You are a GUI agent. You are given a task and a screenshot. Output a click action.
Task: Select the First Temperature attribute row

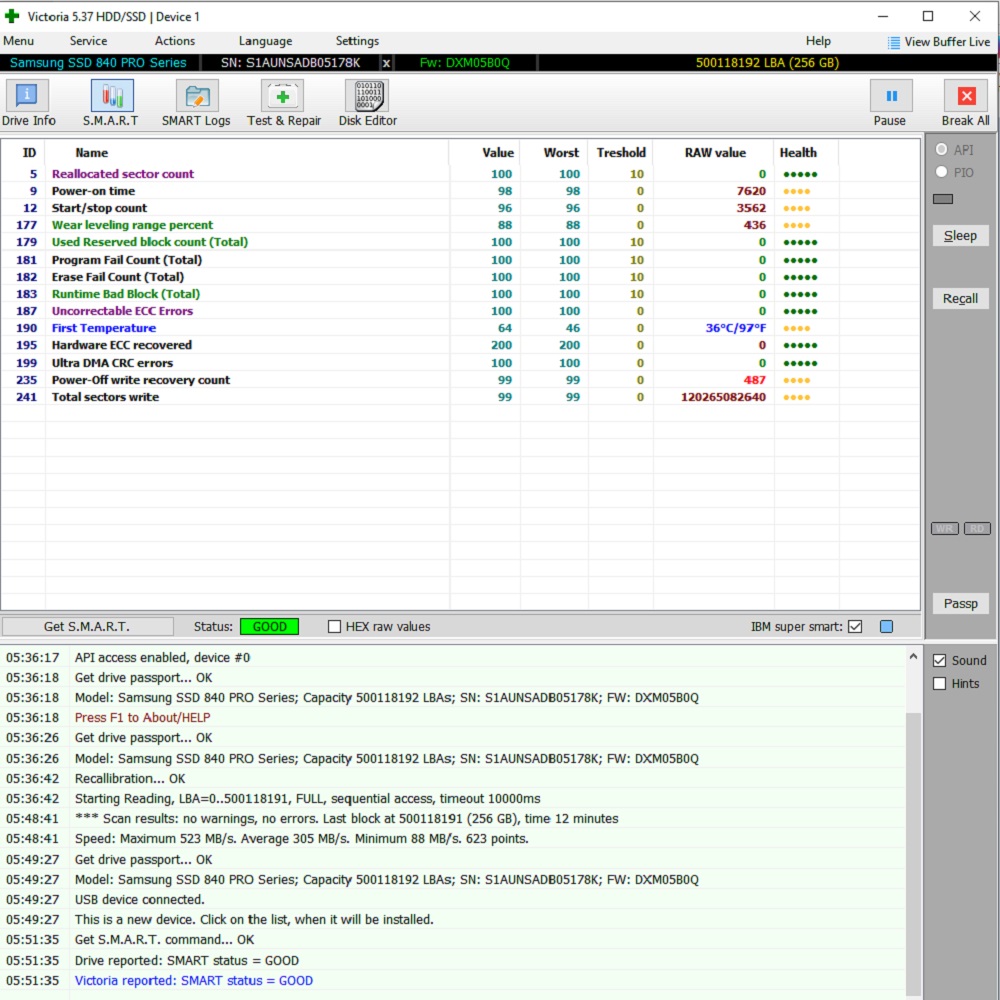(x=460, y=328)
